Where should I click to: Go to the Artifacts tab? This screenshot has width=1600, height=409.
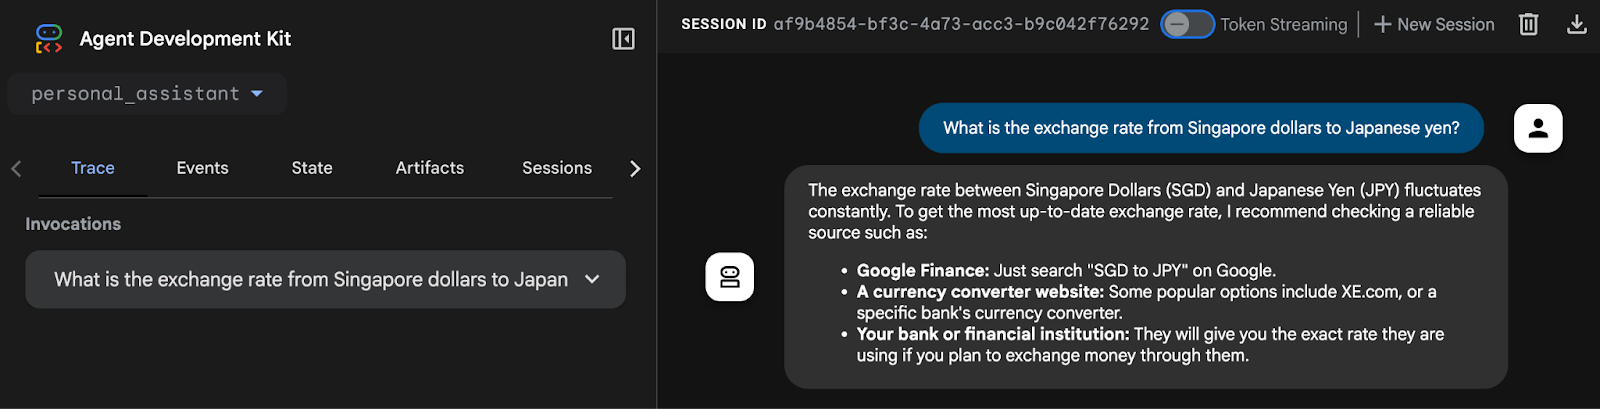click(430, 168)
